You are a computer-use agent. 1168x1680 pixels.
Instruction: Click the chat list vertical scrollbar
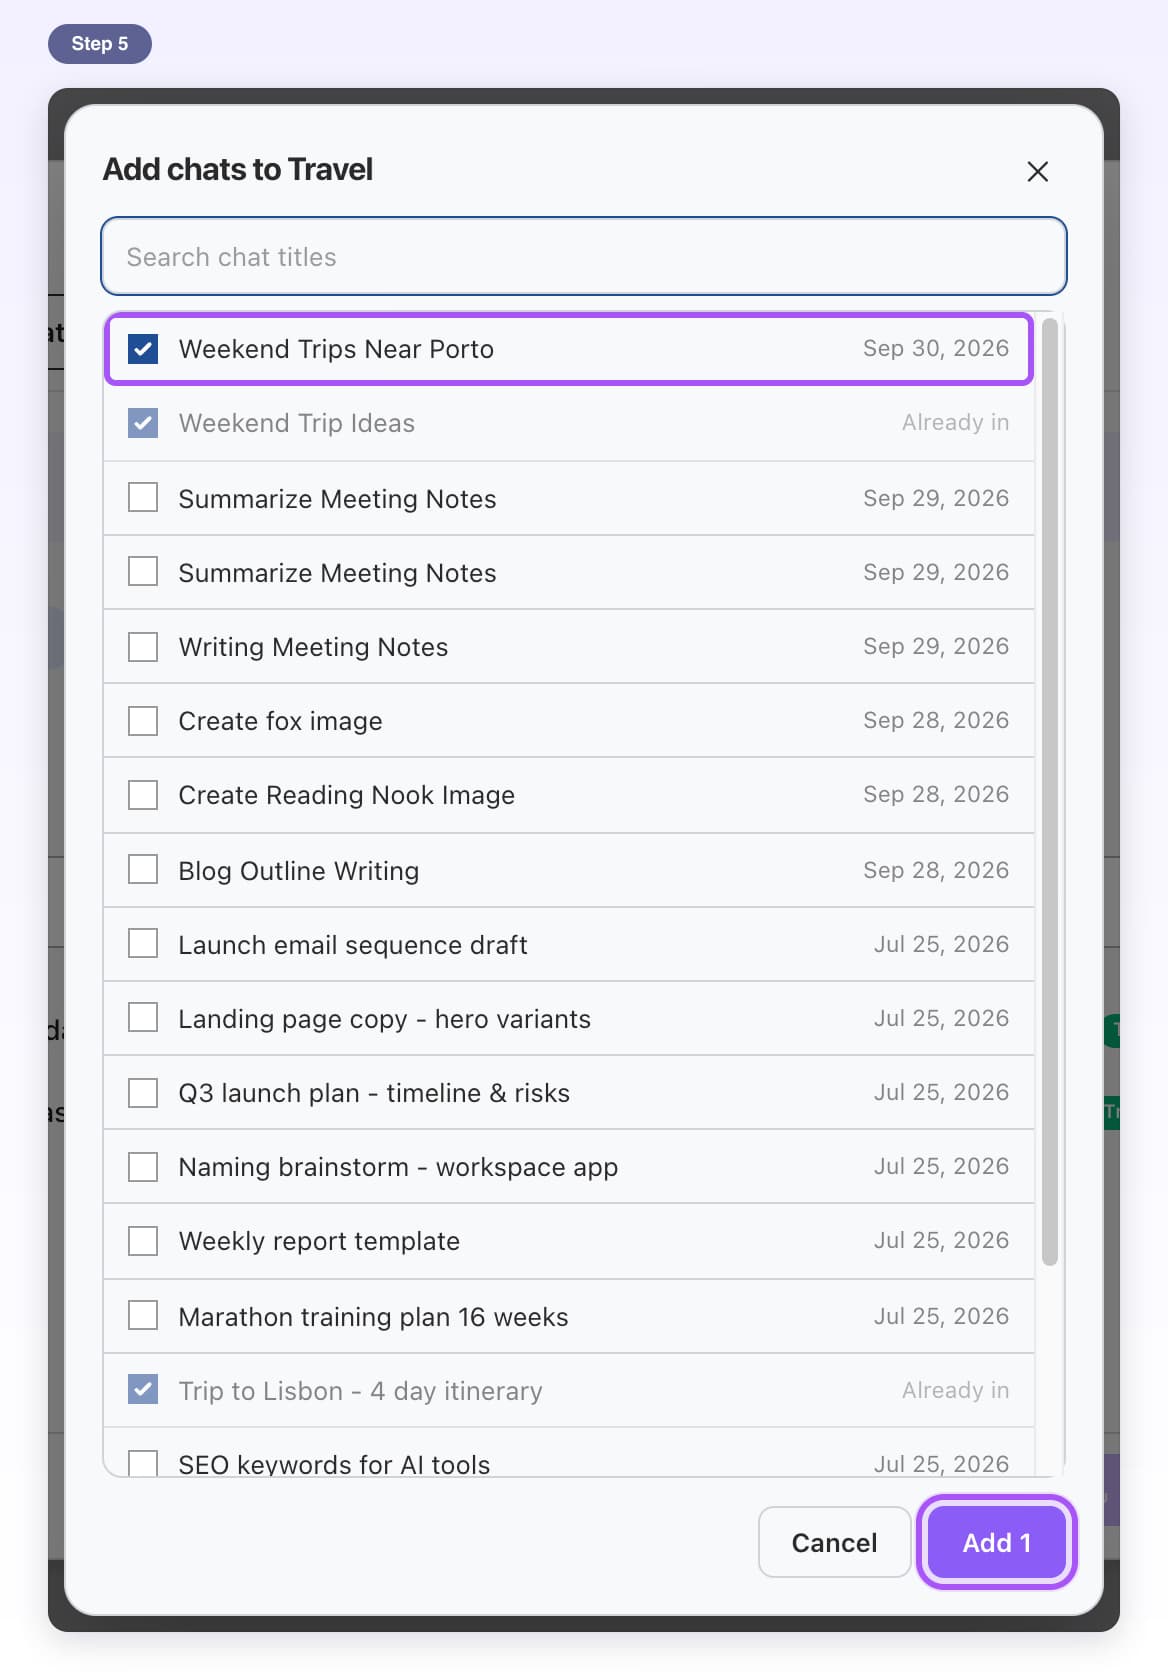[x=1050, y=792]
